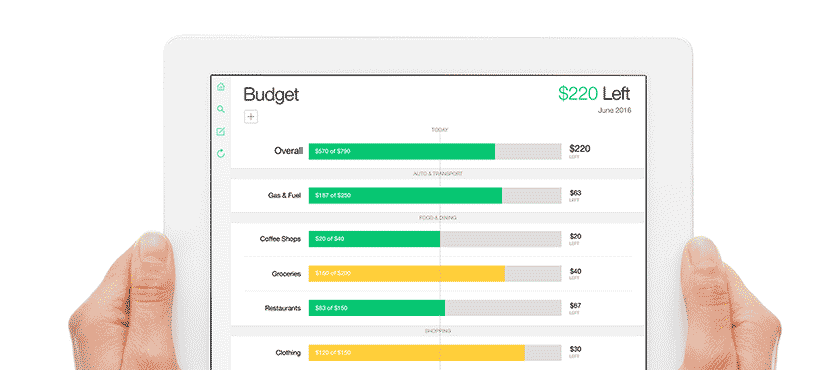Click the '$220' left amount in Overall row

point(579,149)
